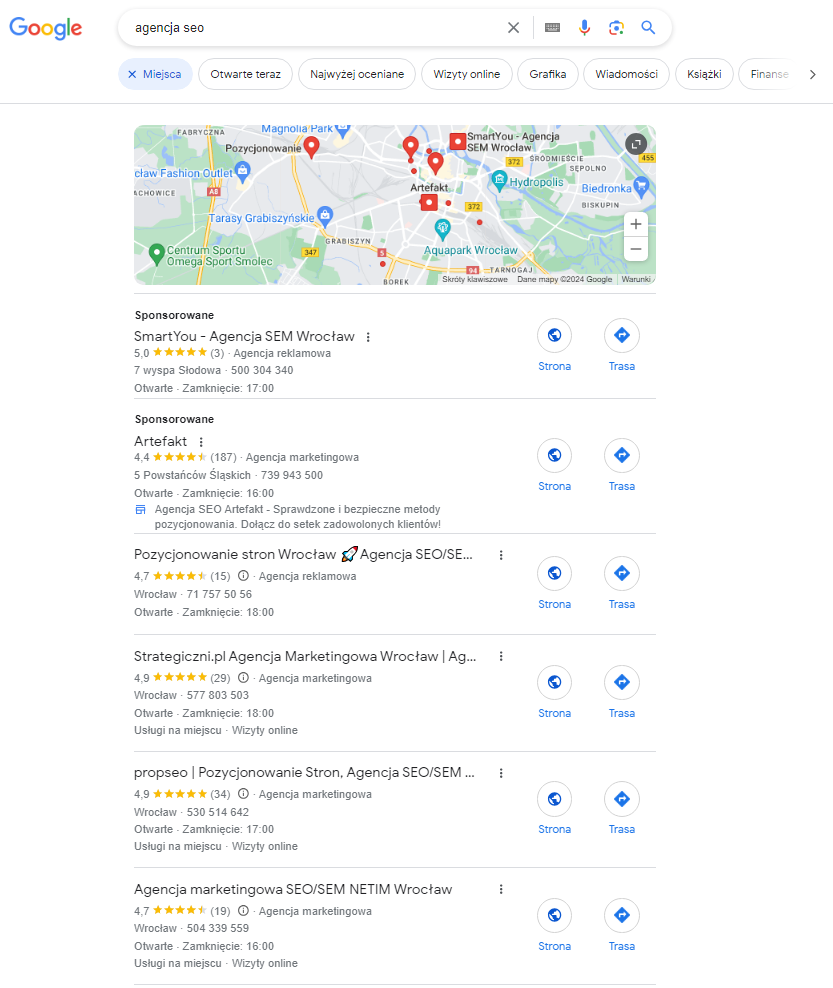Open info icon next to Strategiczni.pl reviews

coord(243,678)
